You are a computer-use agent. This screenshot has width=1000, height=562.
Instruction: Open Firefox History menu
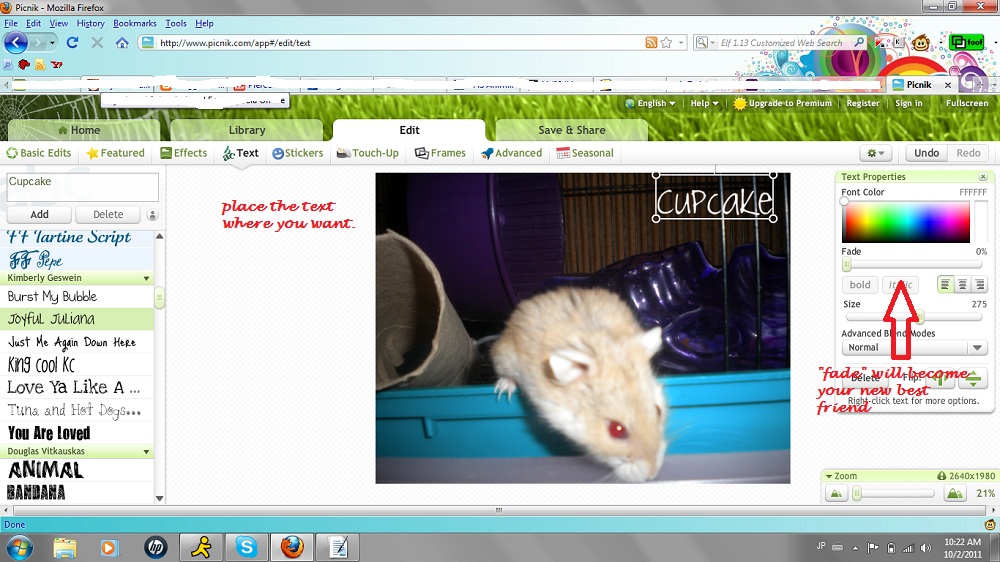90,24
